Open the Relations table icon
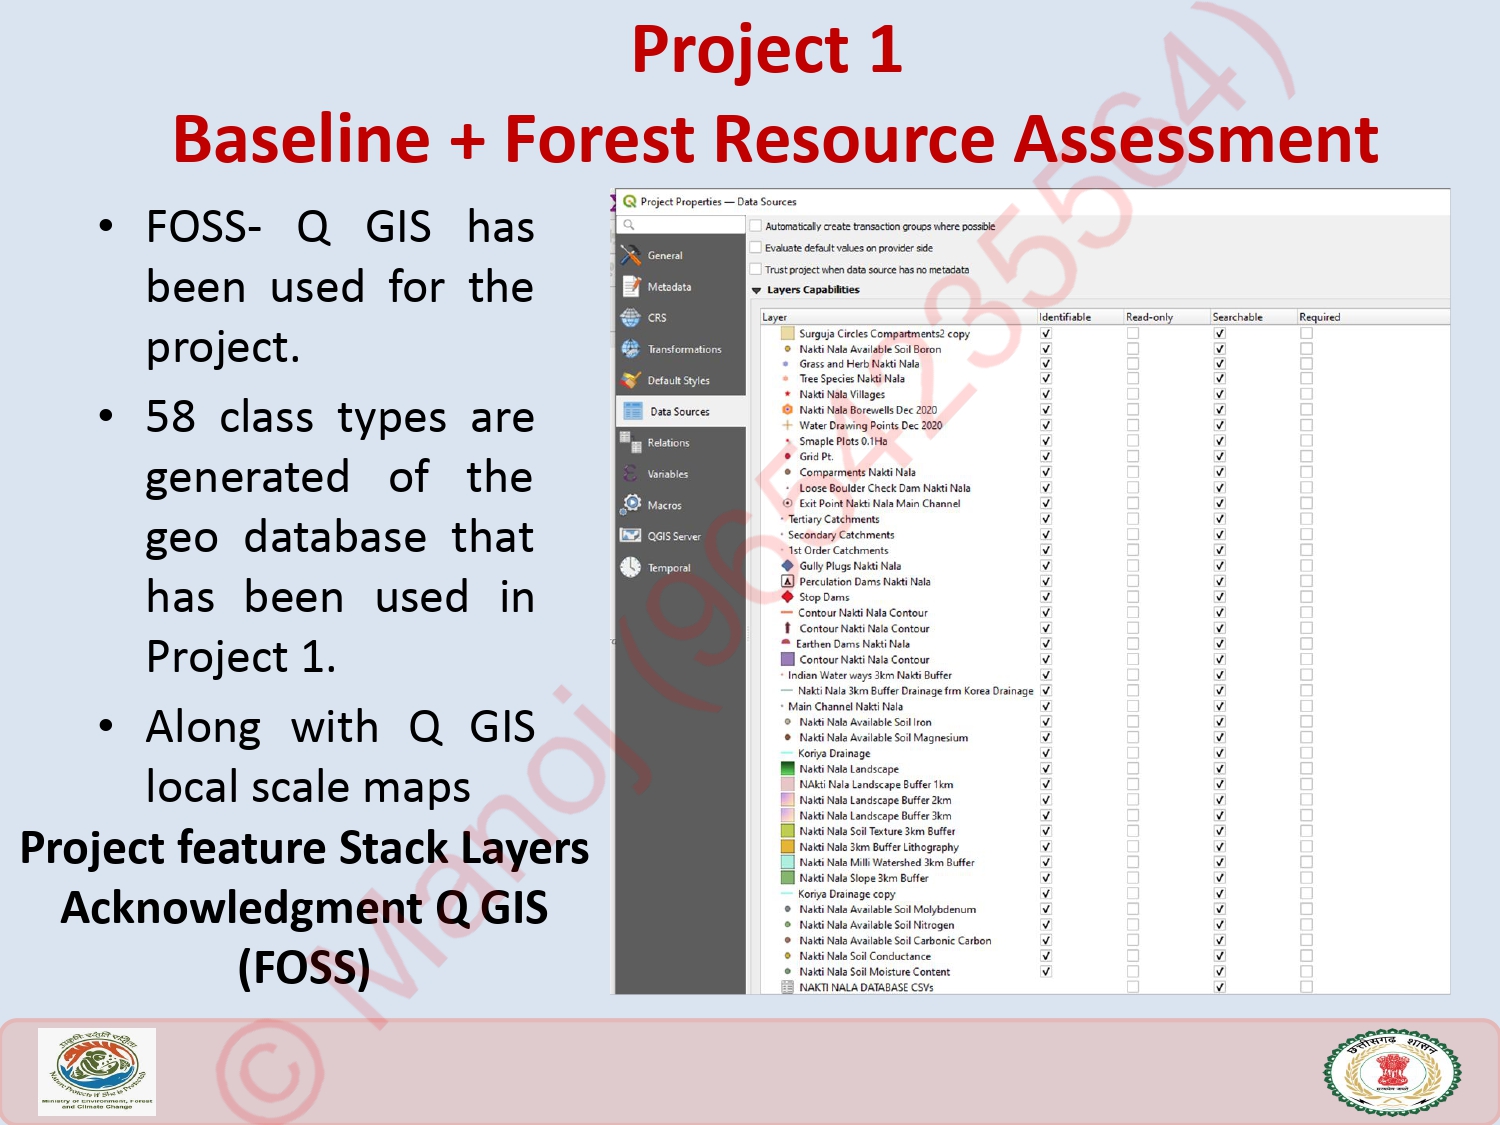 tap(630, 442)
